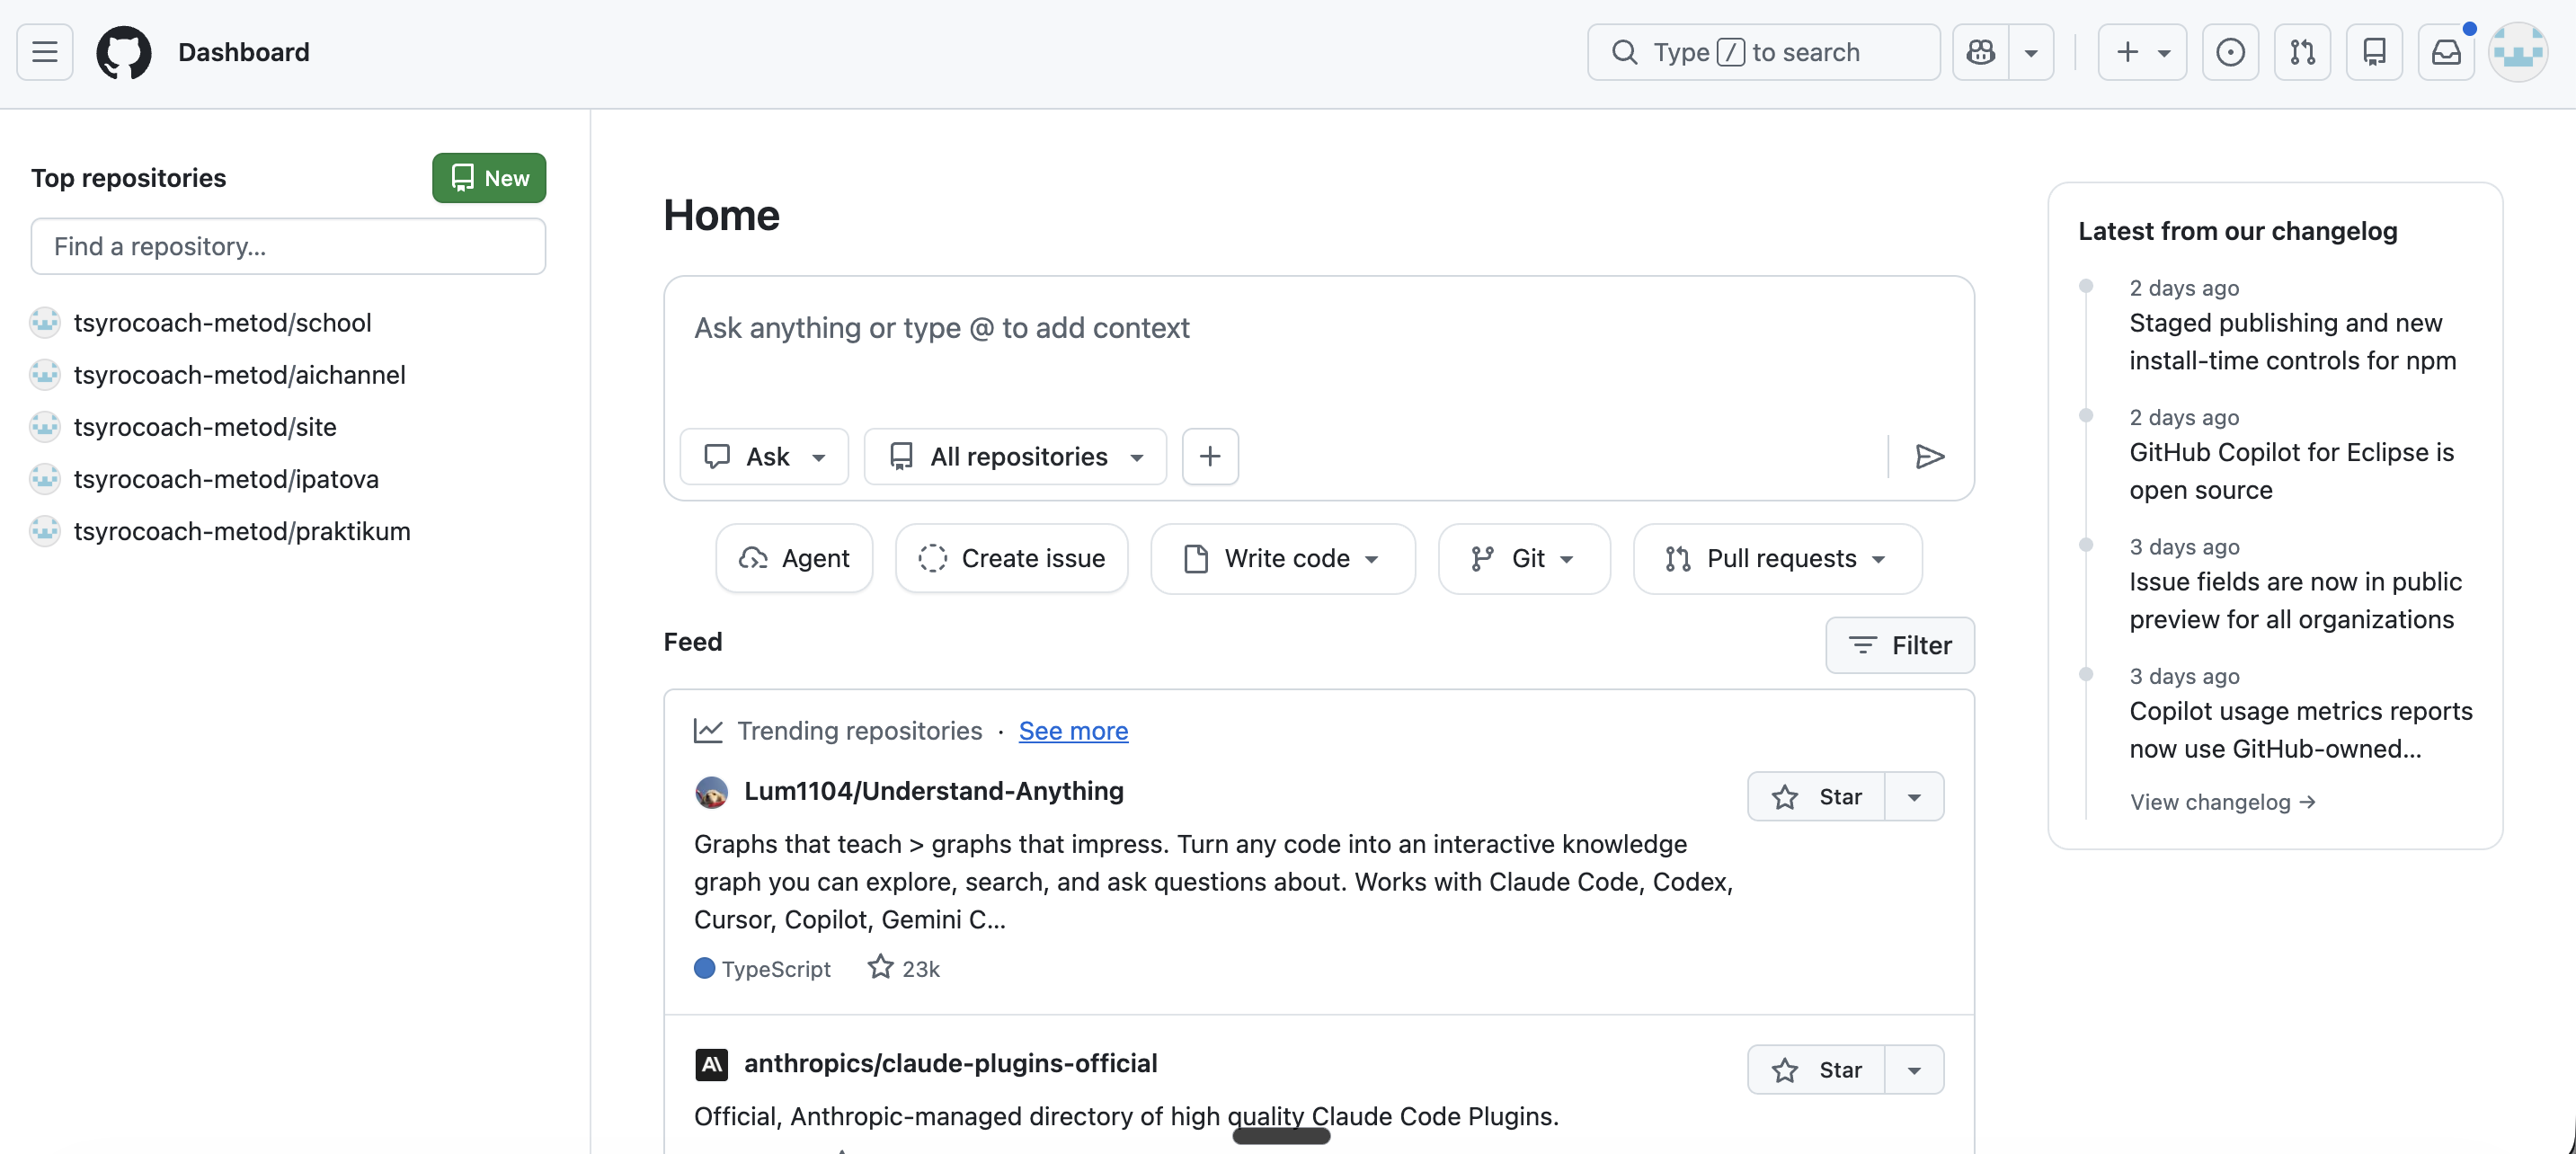Open tsyrocoach-metod/site repository
This screenshot has width=2576, height=1154.
click(205, 426)
